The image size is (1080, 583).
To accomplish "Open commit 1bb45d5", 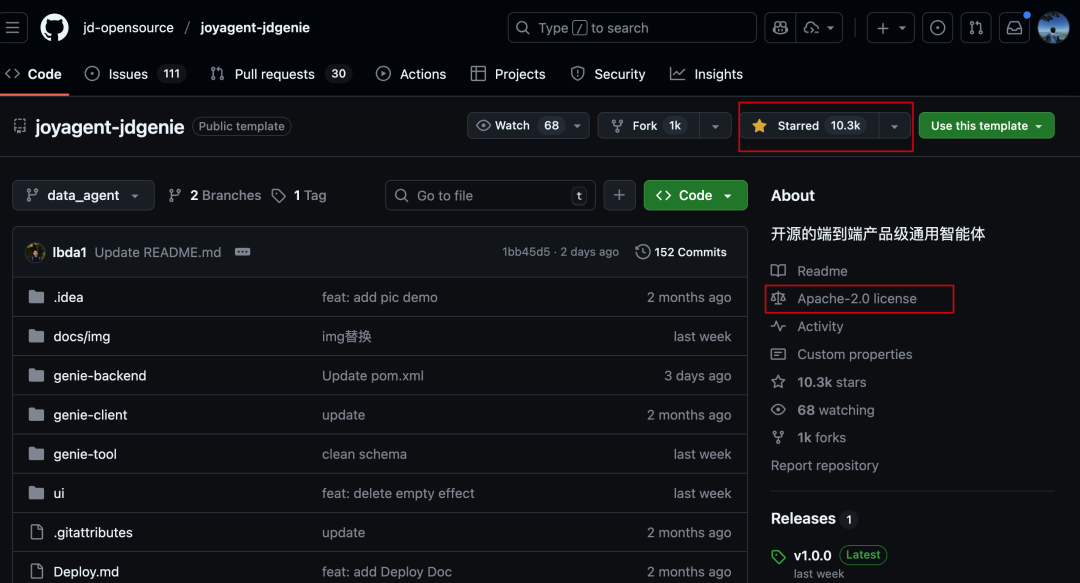I will (526, 252).
